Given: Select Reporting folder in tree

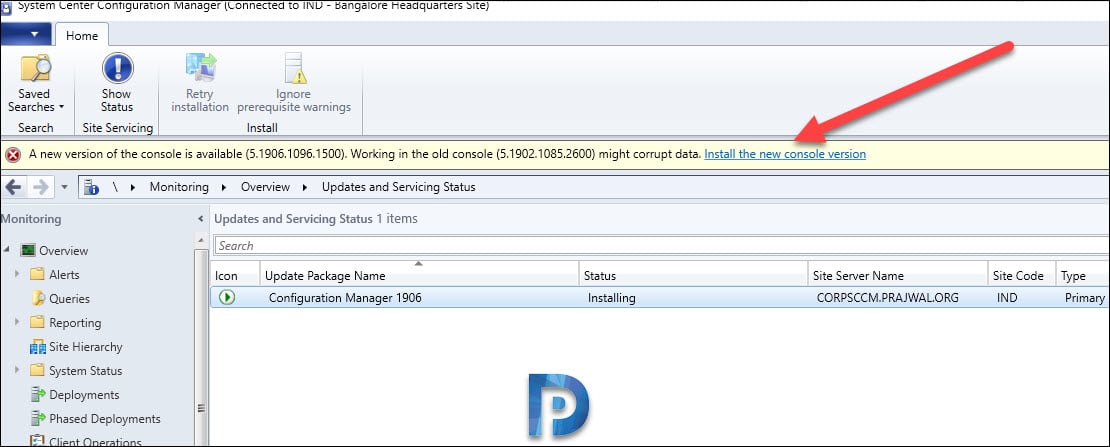Looking at the screenshot, I should [75, 323].
